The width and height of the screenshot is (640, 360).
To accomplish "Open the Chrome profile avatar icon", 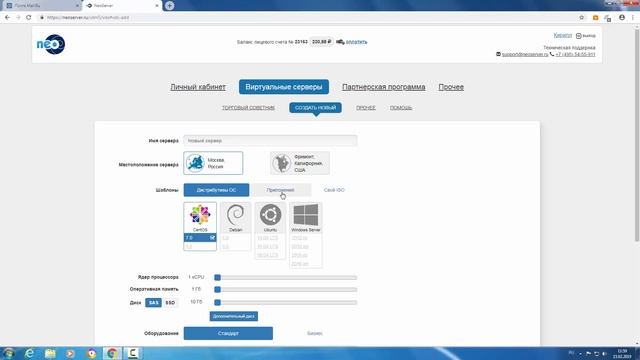I will click(x=622, y=18).
